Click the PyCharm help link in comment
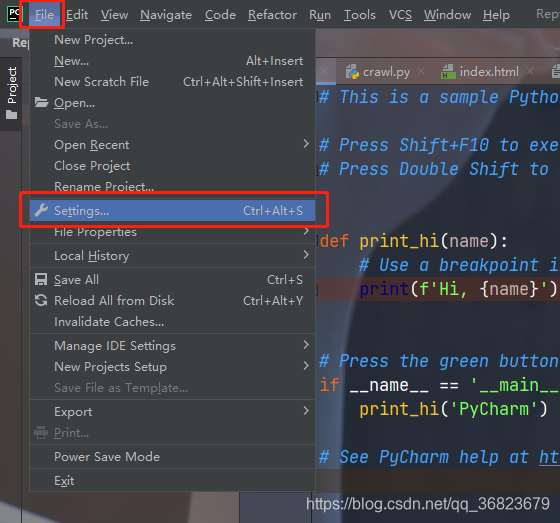560x523 pixels. coord(549,457)
